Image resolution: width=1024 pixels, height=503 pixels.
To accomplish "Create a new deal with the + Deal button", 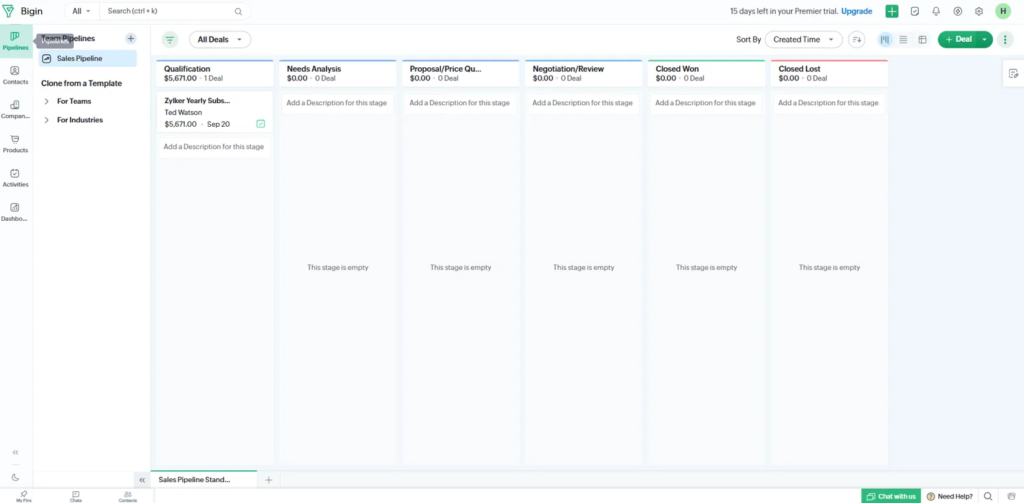I will pyautogui.click(x=958, y=39).
